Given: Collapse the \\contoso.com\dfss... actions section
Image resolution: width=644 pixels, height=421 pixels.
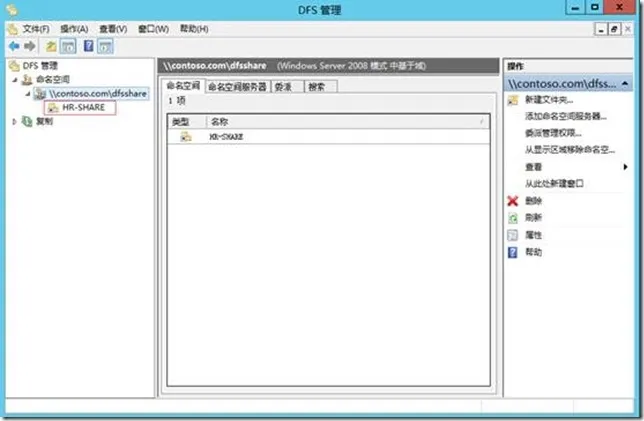Looking at the screenshot, I should [625, 83].
